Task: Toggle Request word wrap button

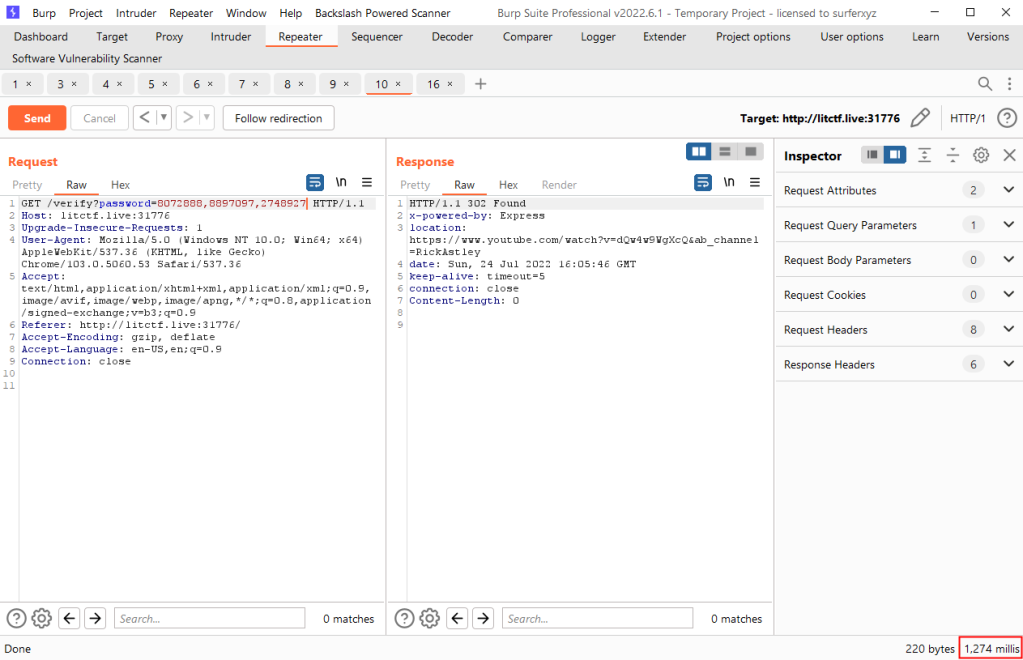Action: [x=315, y=182]
